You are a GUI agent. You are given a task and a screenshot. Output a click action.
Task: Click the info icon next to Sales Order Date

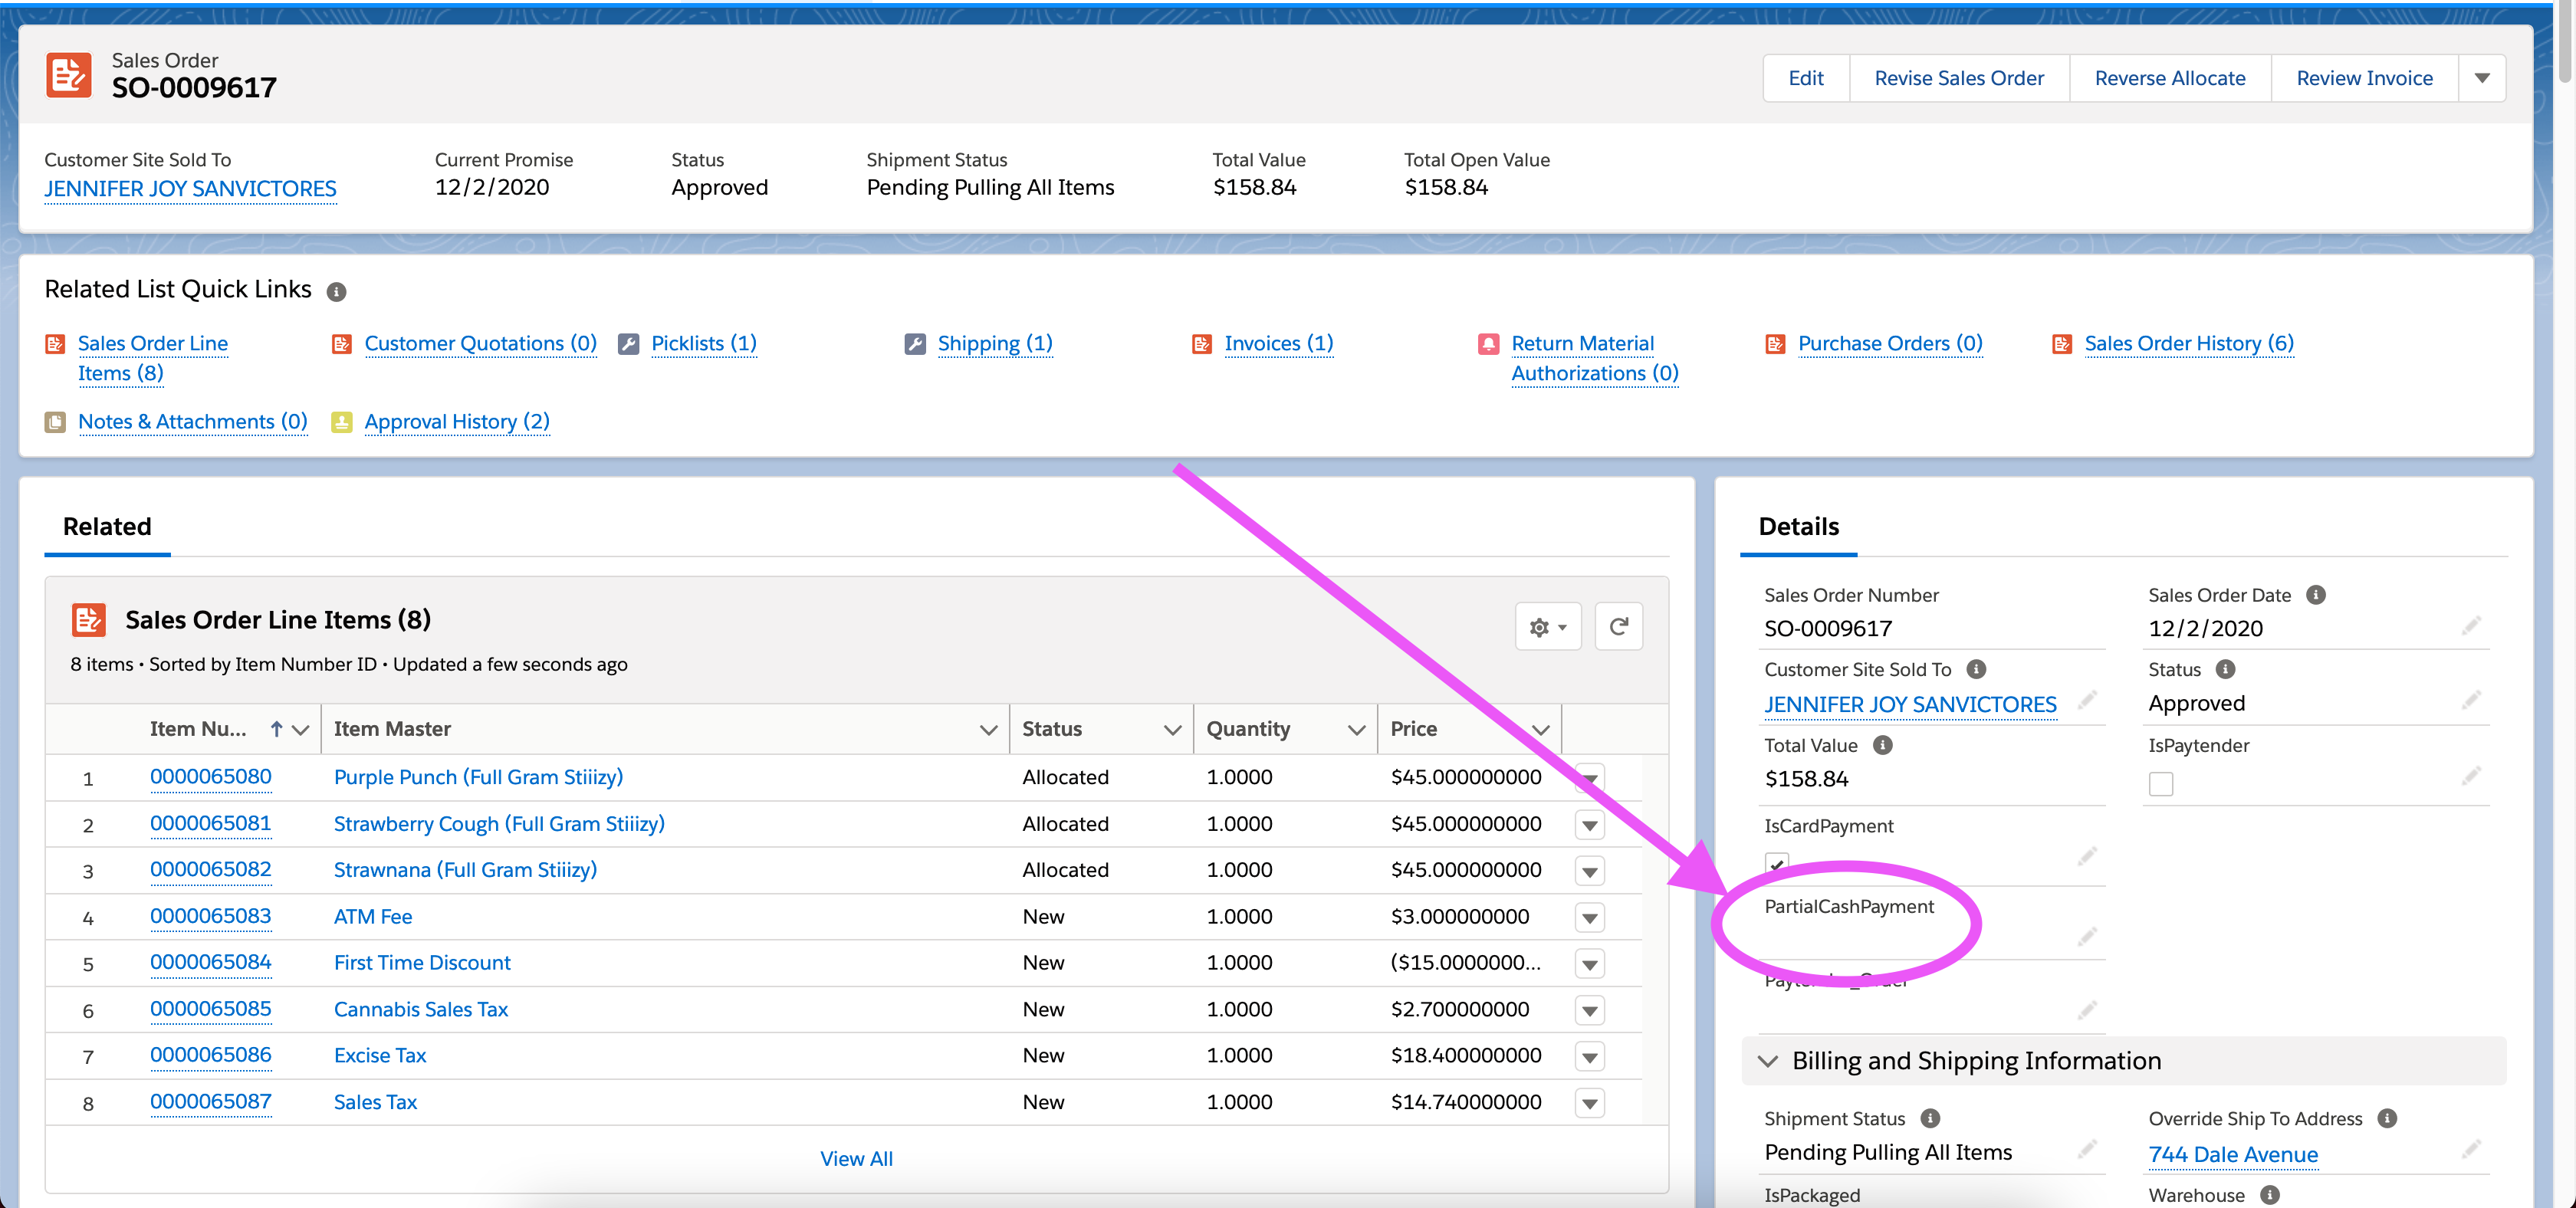tap(2316, 595)
